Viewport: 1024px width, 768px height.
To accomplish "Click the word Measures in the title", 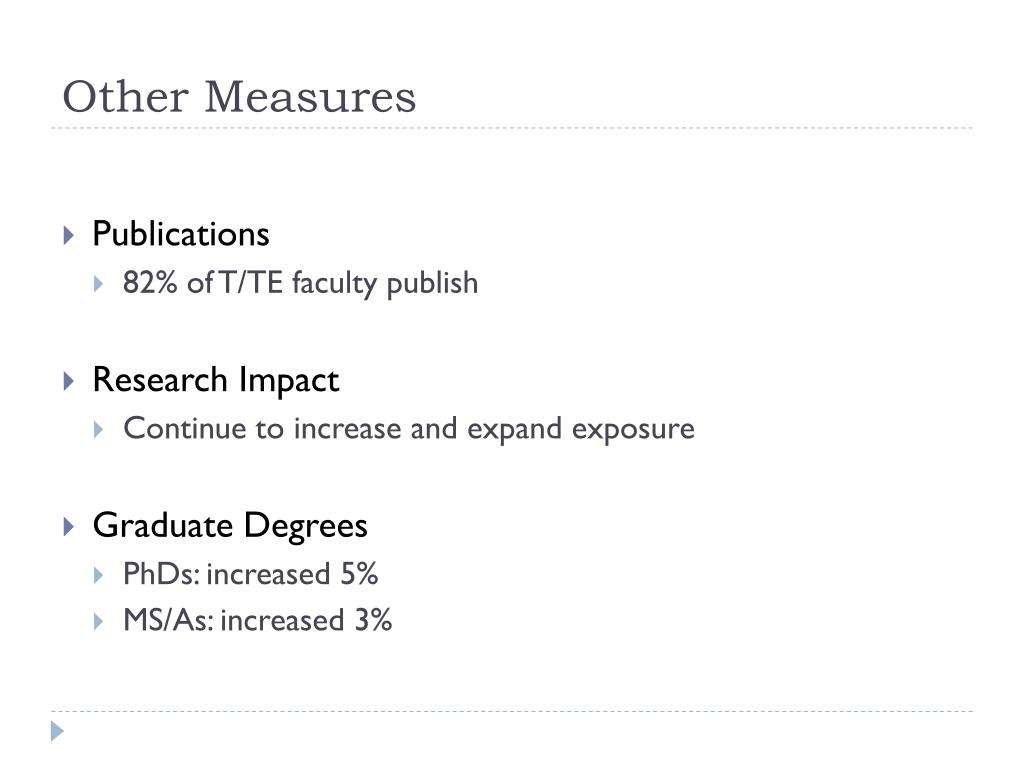I will tap(310, 97).
